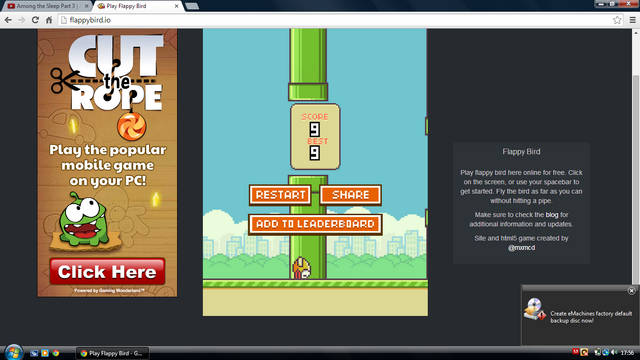Open the Windows Start menu orb

pos(13,352)
